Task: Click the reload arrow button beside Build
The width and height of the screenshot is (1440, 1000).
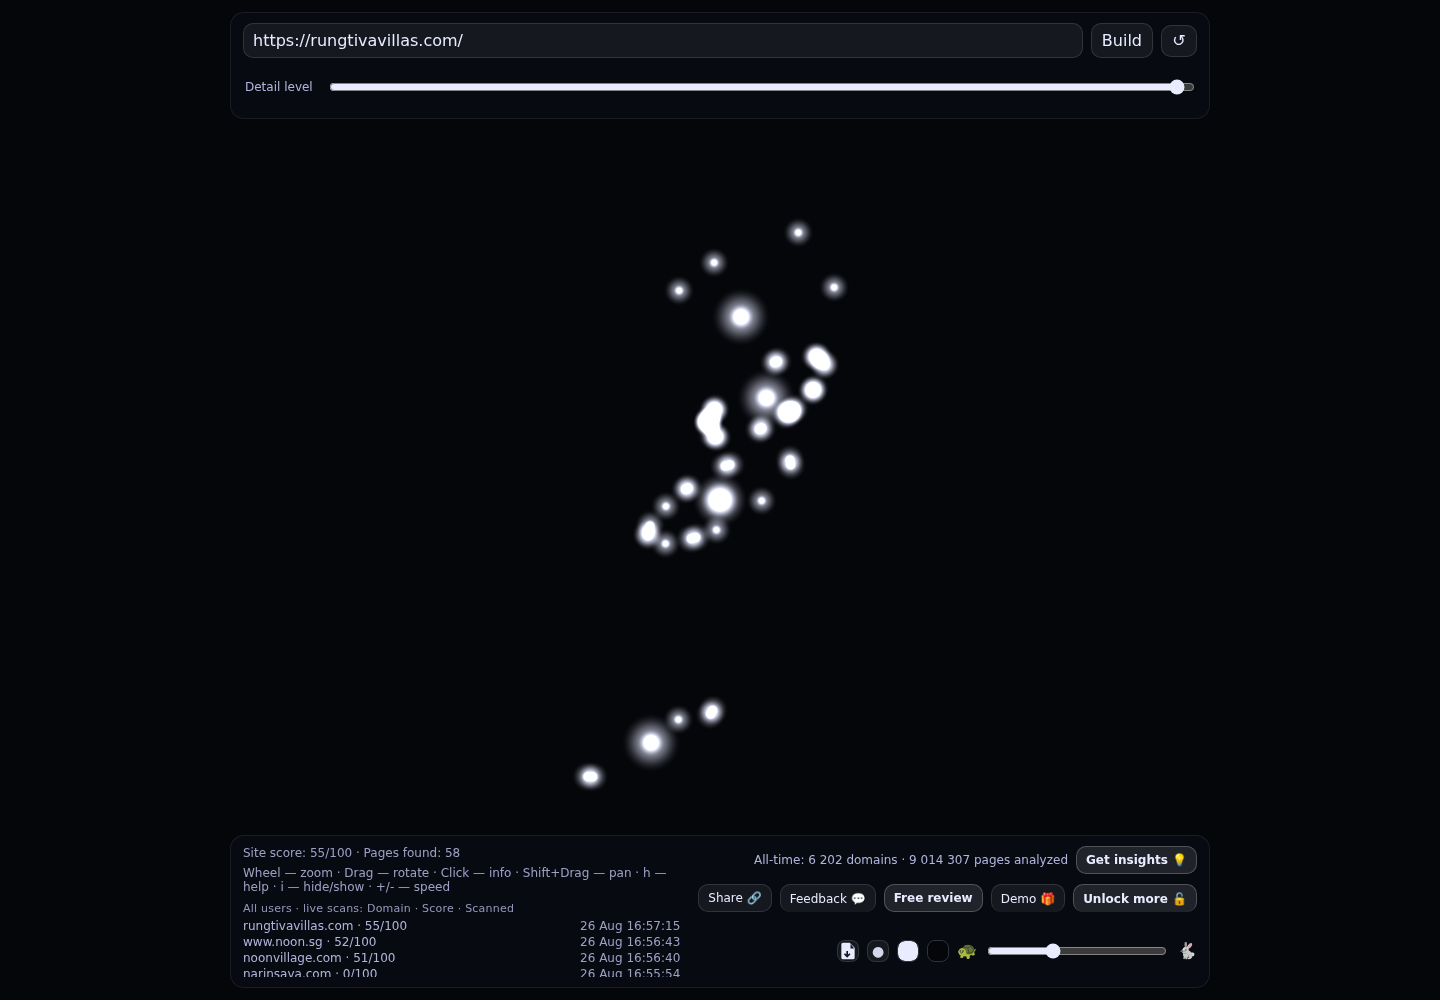Action: click(1179, 41)
